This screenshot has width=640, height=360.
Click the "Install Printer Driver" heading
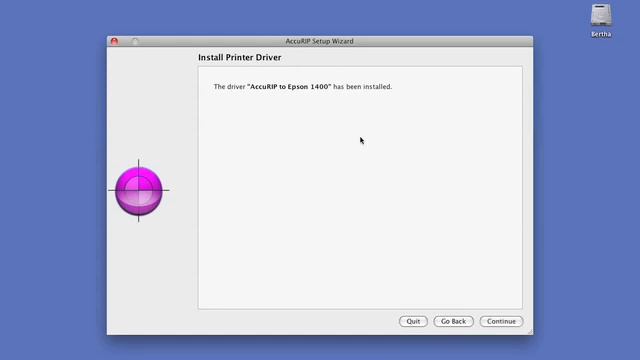coord(240,58)
